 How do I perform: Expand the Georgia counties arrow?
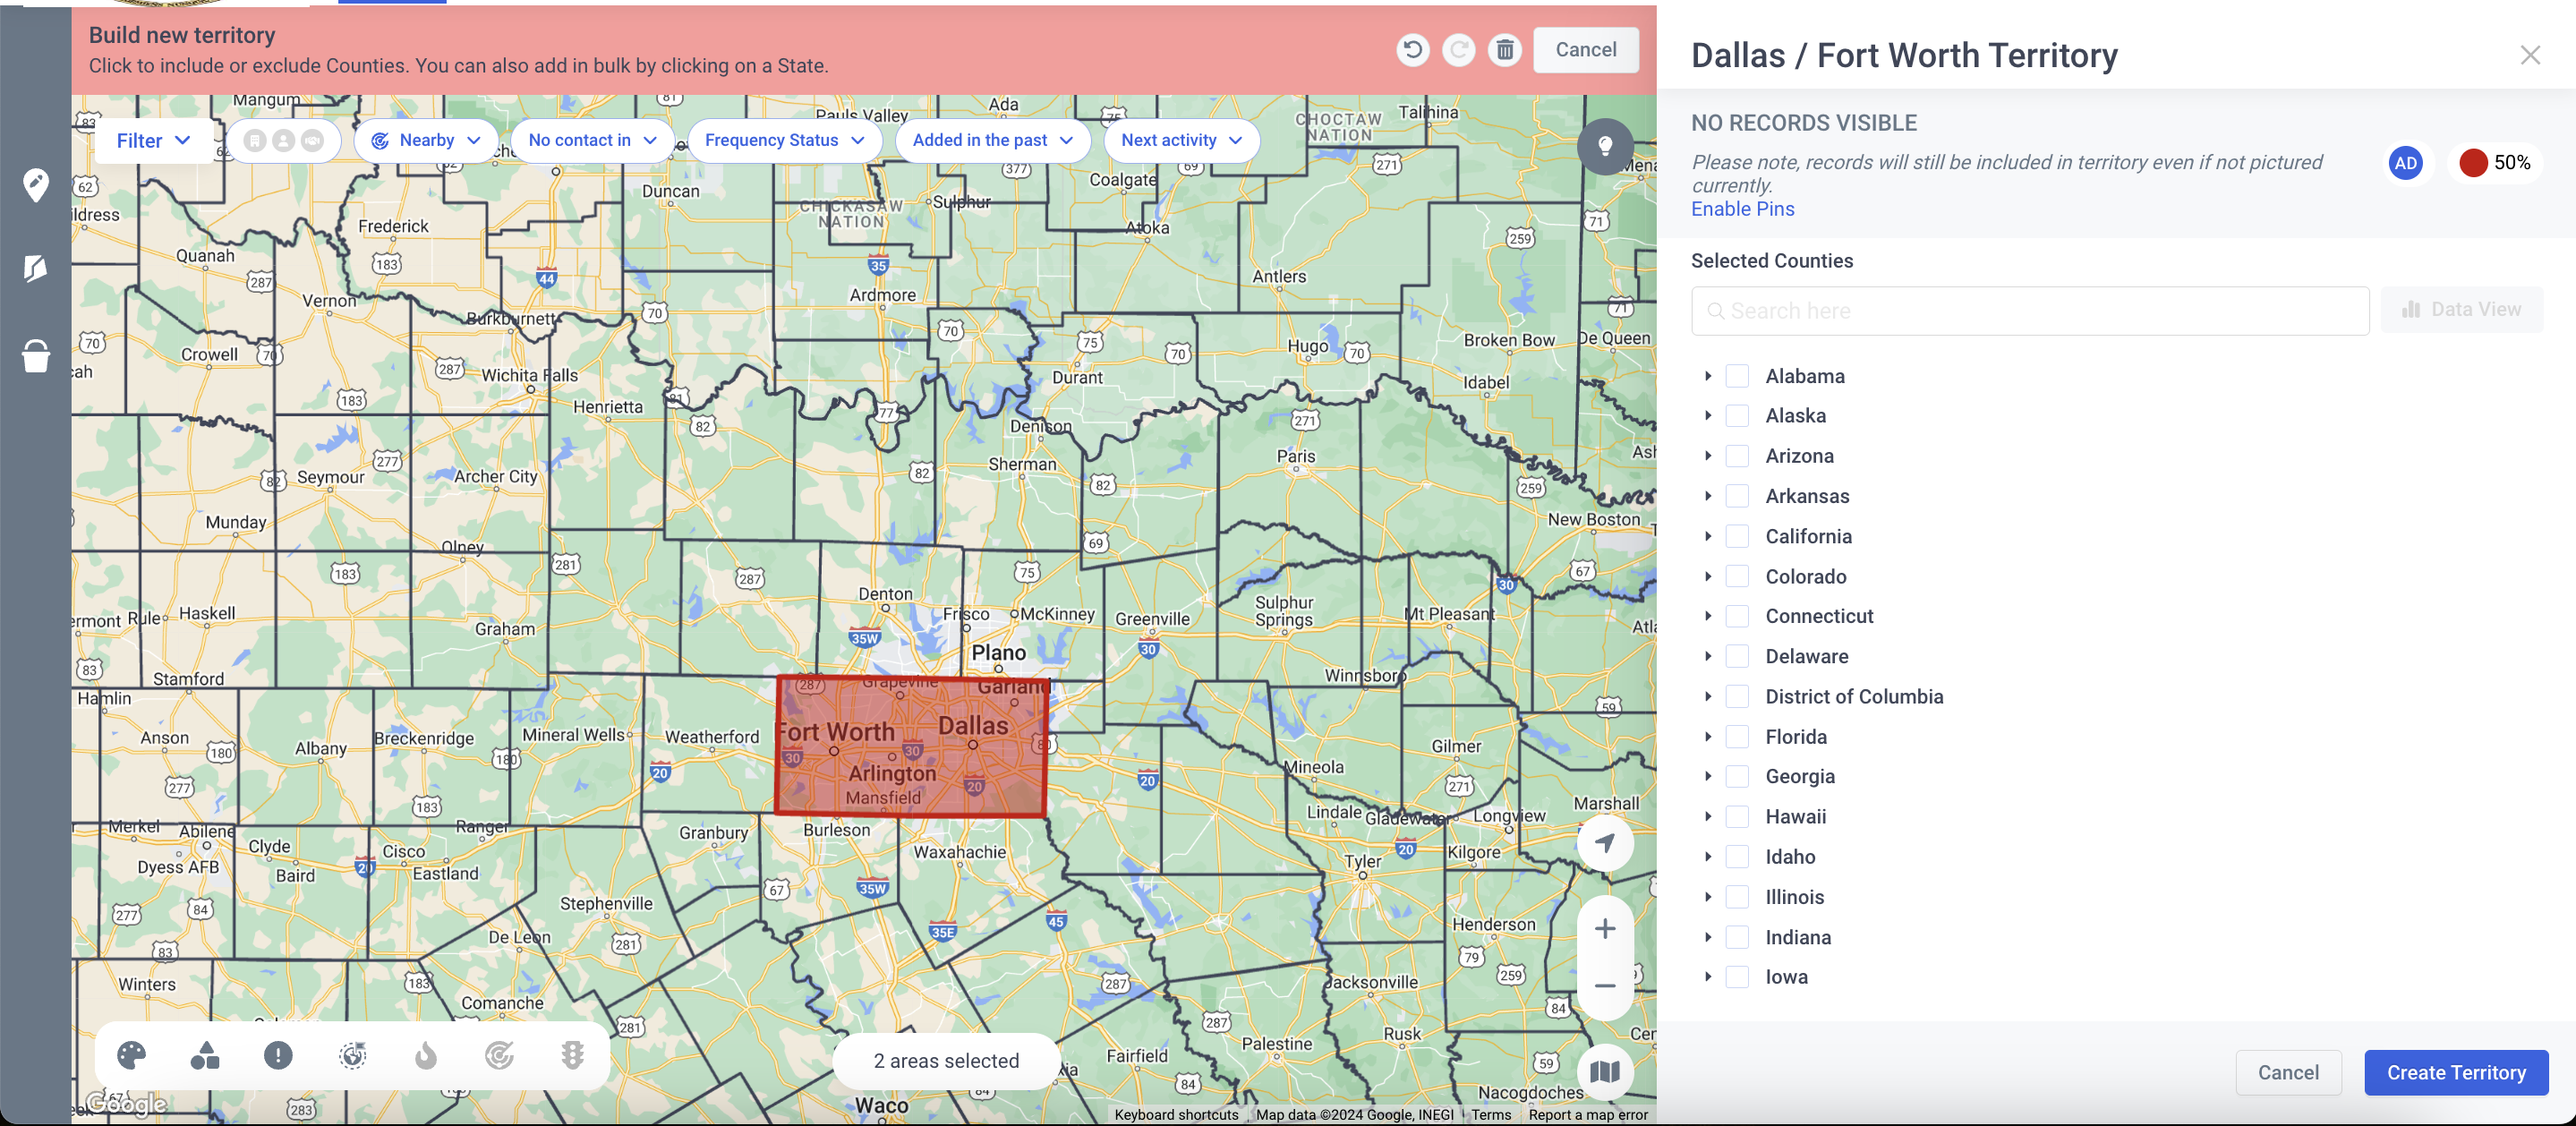1708,777
